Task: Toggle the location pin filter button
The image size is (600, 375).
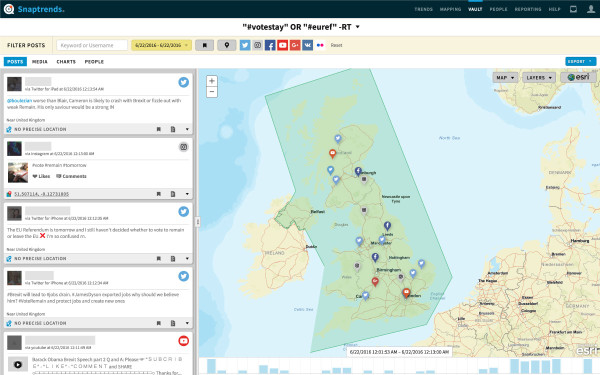Action: pos(227,45)
